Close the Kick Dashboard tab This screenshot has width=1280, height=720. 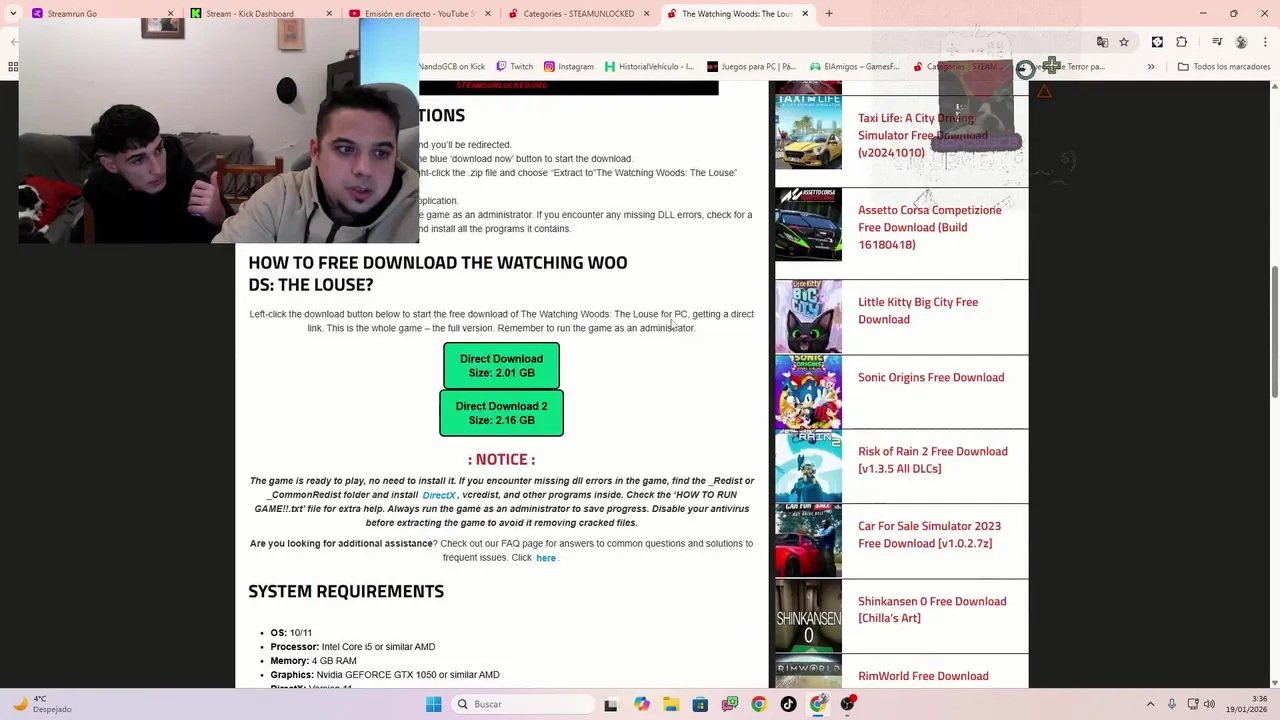(329, 14)
